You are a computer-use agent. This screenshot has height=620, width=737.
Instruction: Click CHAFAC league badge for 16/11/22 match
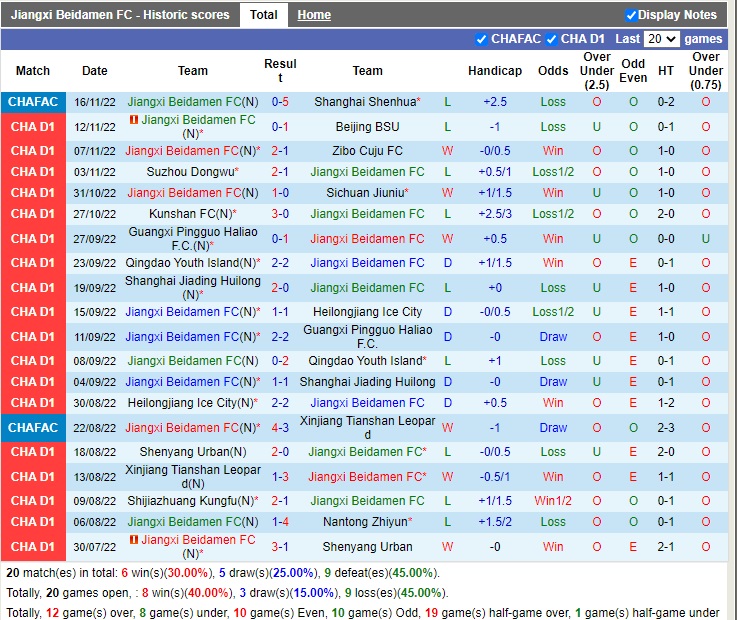pyautogui.click(x=33, y=102)
